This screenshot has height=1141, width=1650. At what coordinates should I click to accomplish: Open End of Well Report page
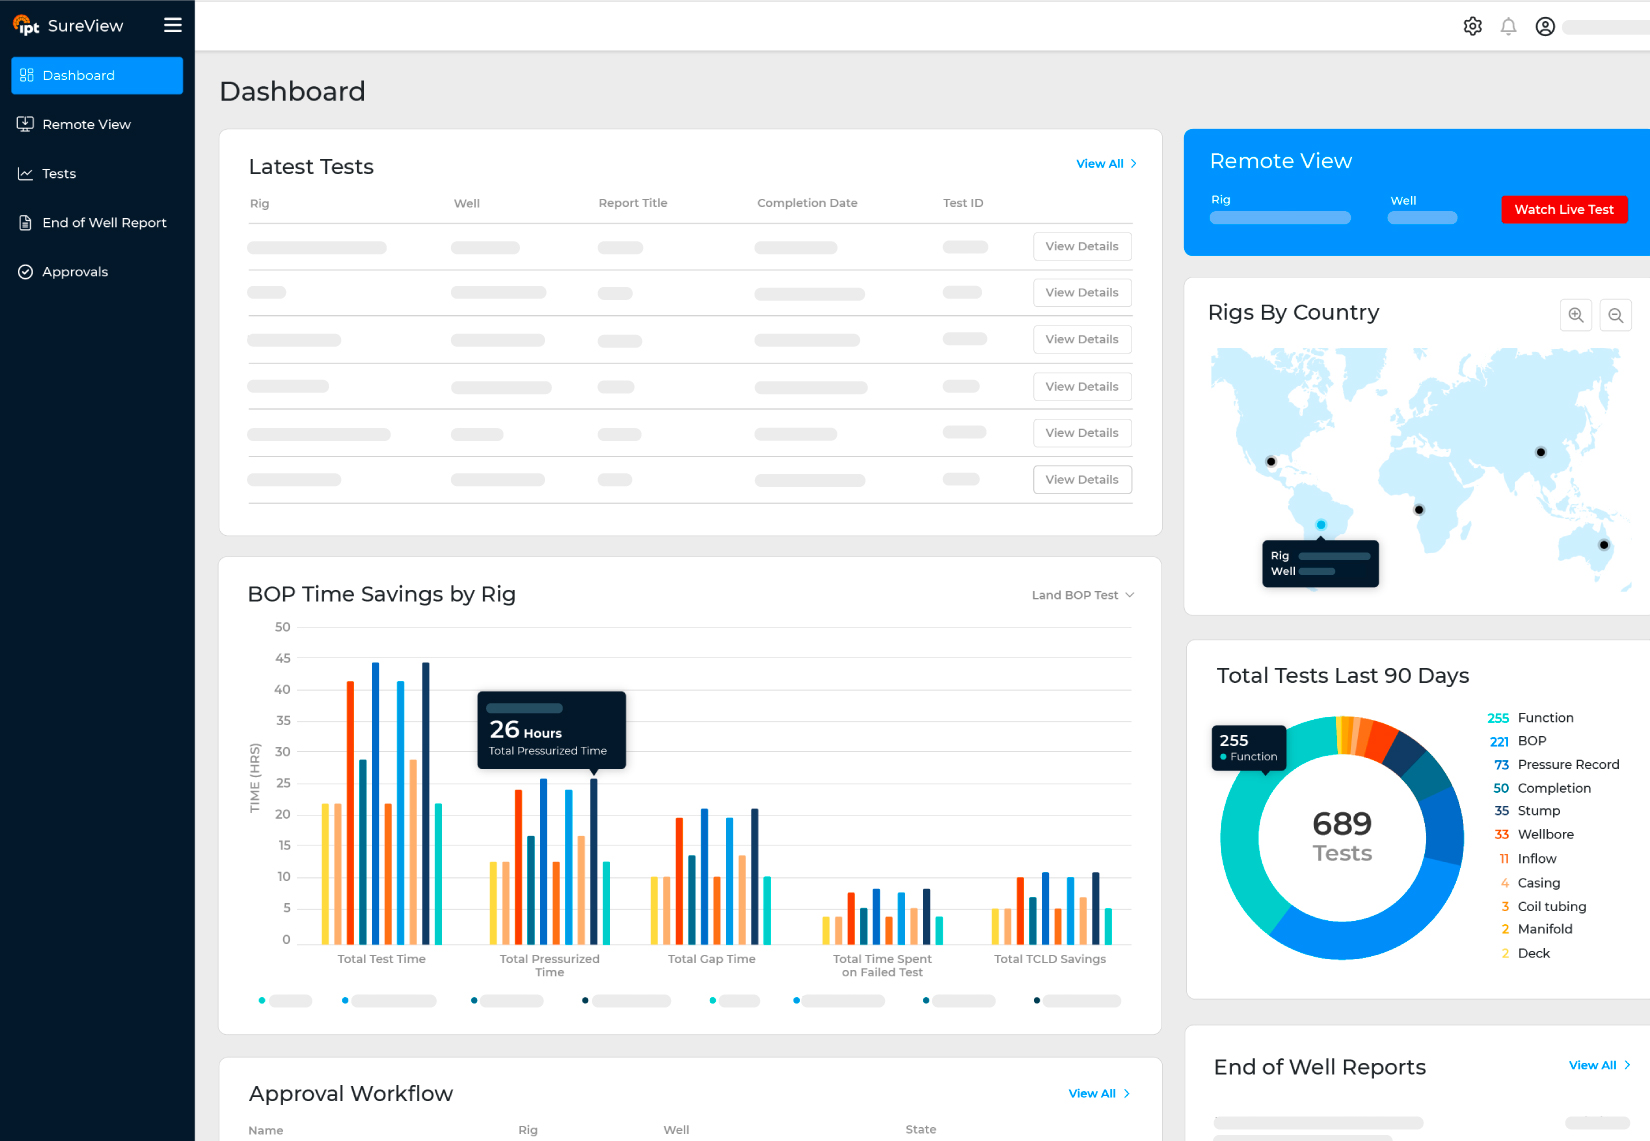point(104,223)
